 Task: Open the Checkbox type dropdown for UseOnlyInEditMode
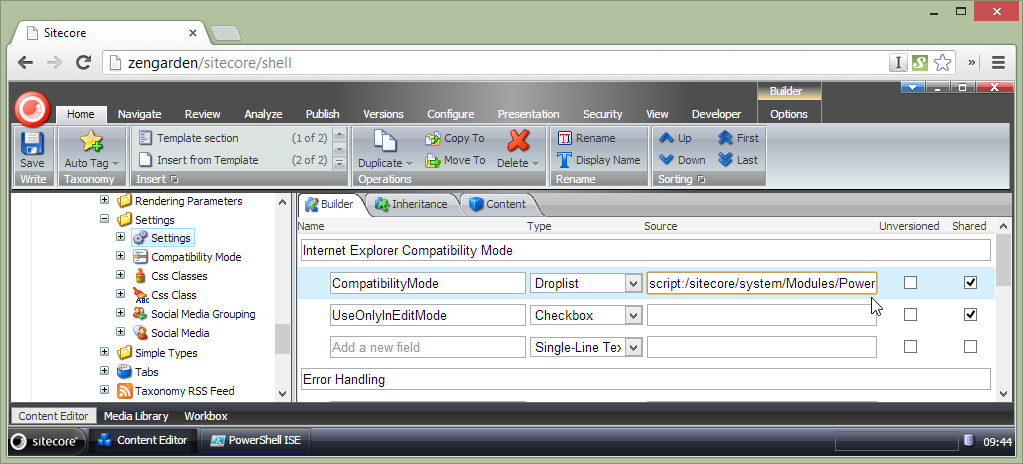pos(632,315)
